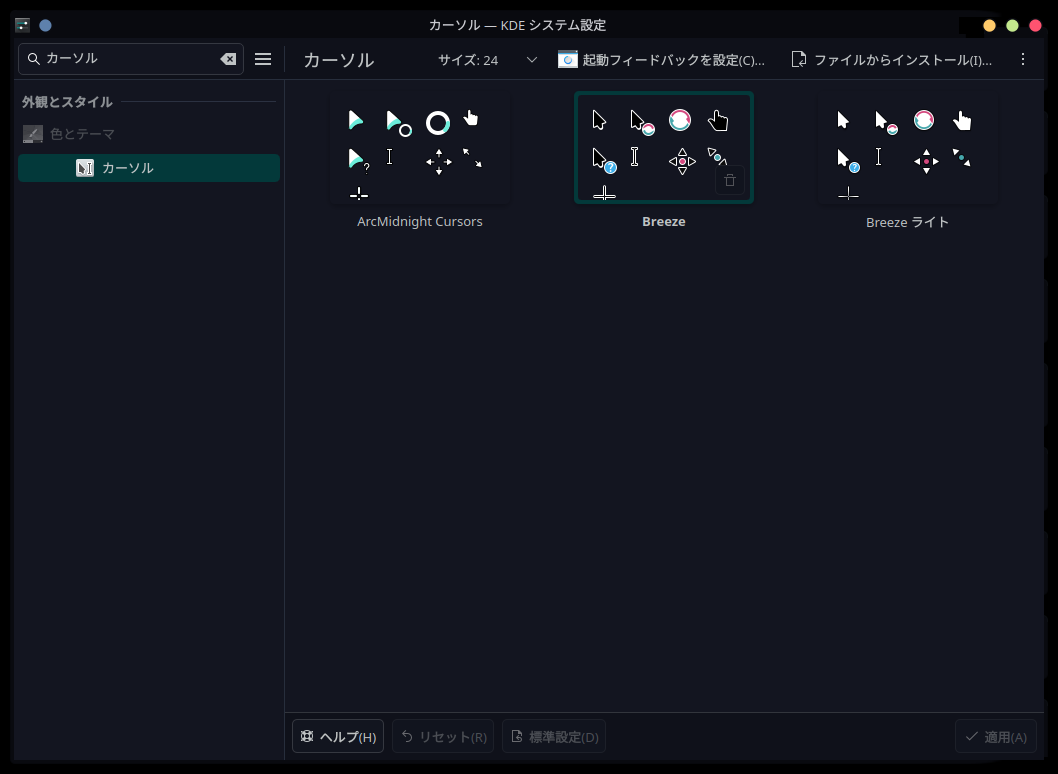1058x774 pixels.
Task: Open the three-dot overflow menu
Action: 1023,59
